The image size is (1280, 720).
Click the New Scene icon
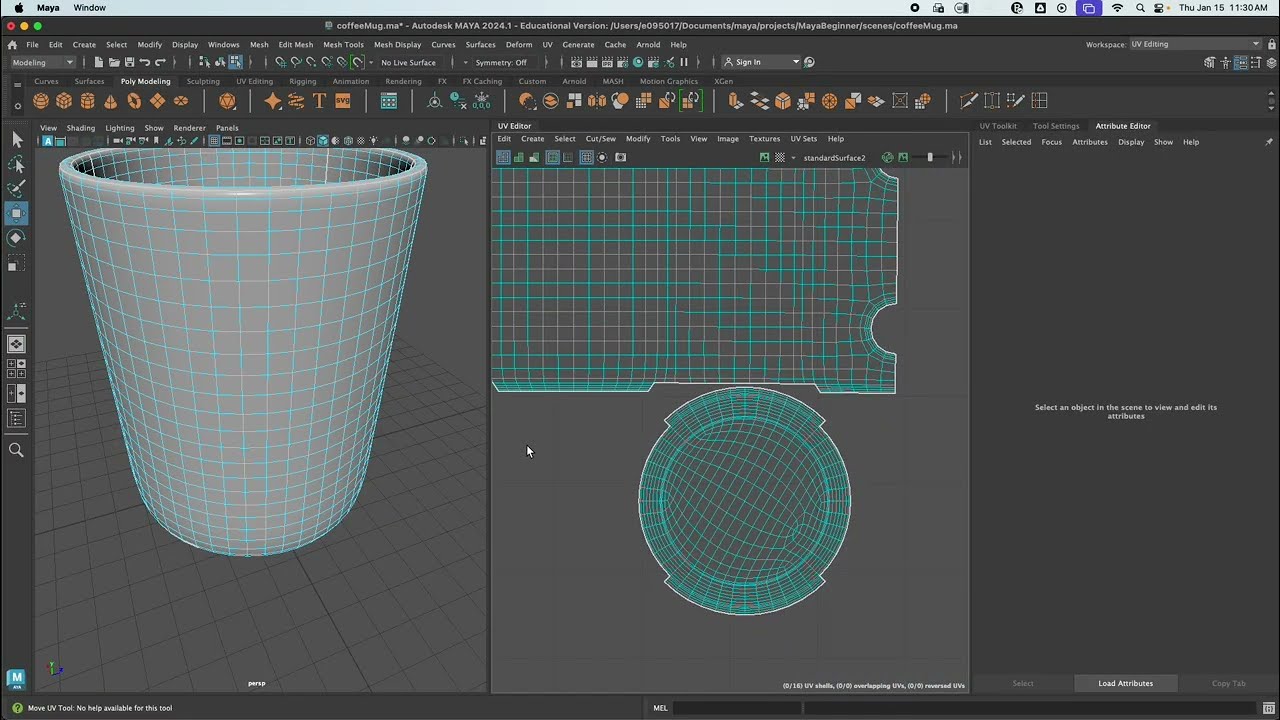pos(98,62)
